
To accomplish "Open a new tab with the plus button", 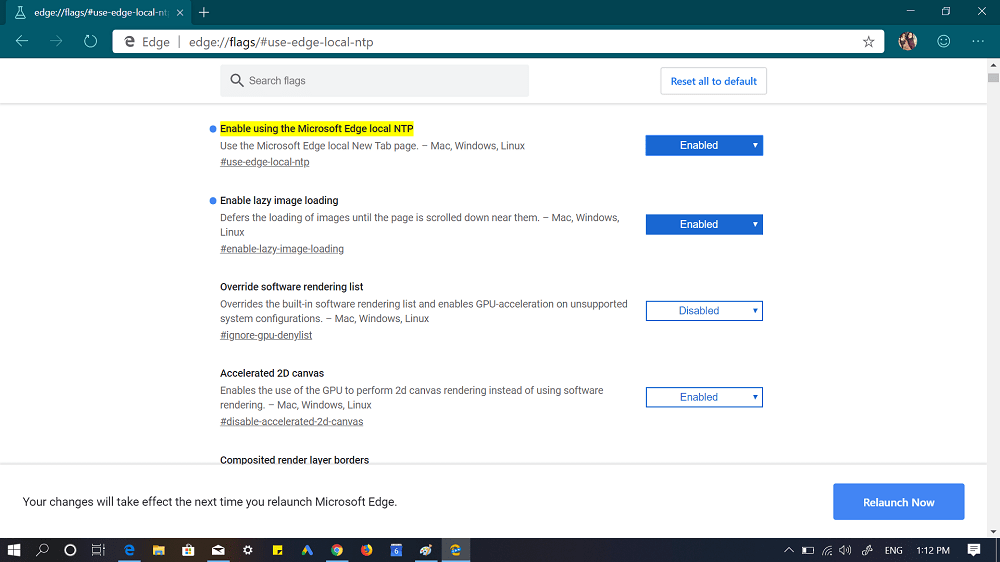I will pos(203,12).
